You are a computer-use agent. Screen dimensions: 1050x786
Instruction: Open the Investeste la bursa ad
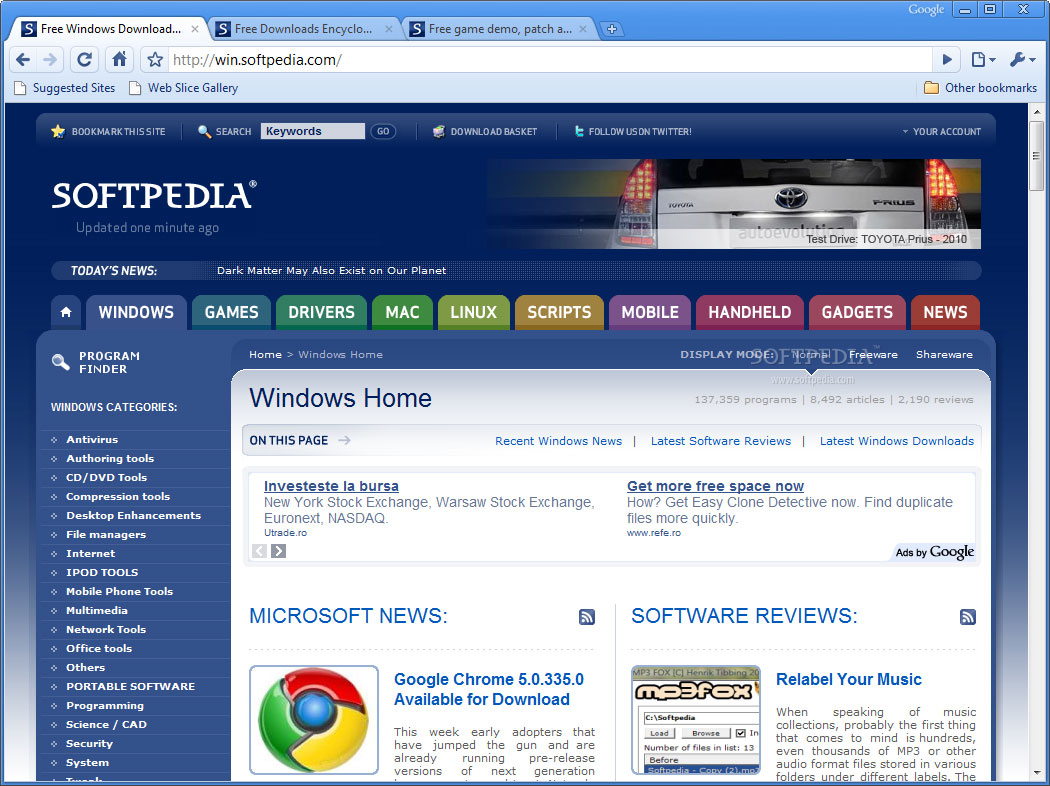point(331,486)
